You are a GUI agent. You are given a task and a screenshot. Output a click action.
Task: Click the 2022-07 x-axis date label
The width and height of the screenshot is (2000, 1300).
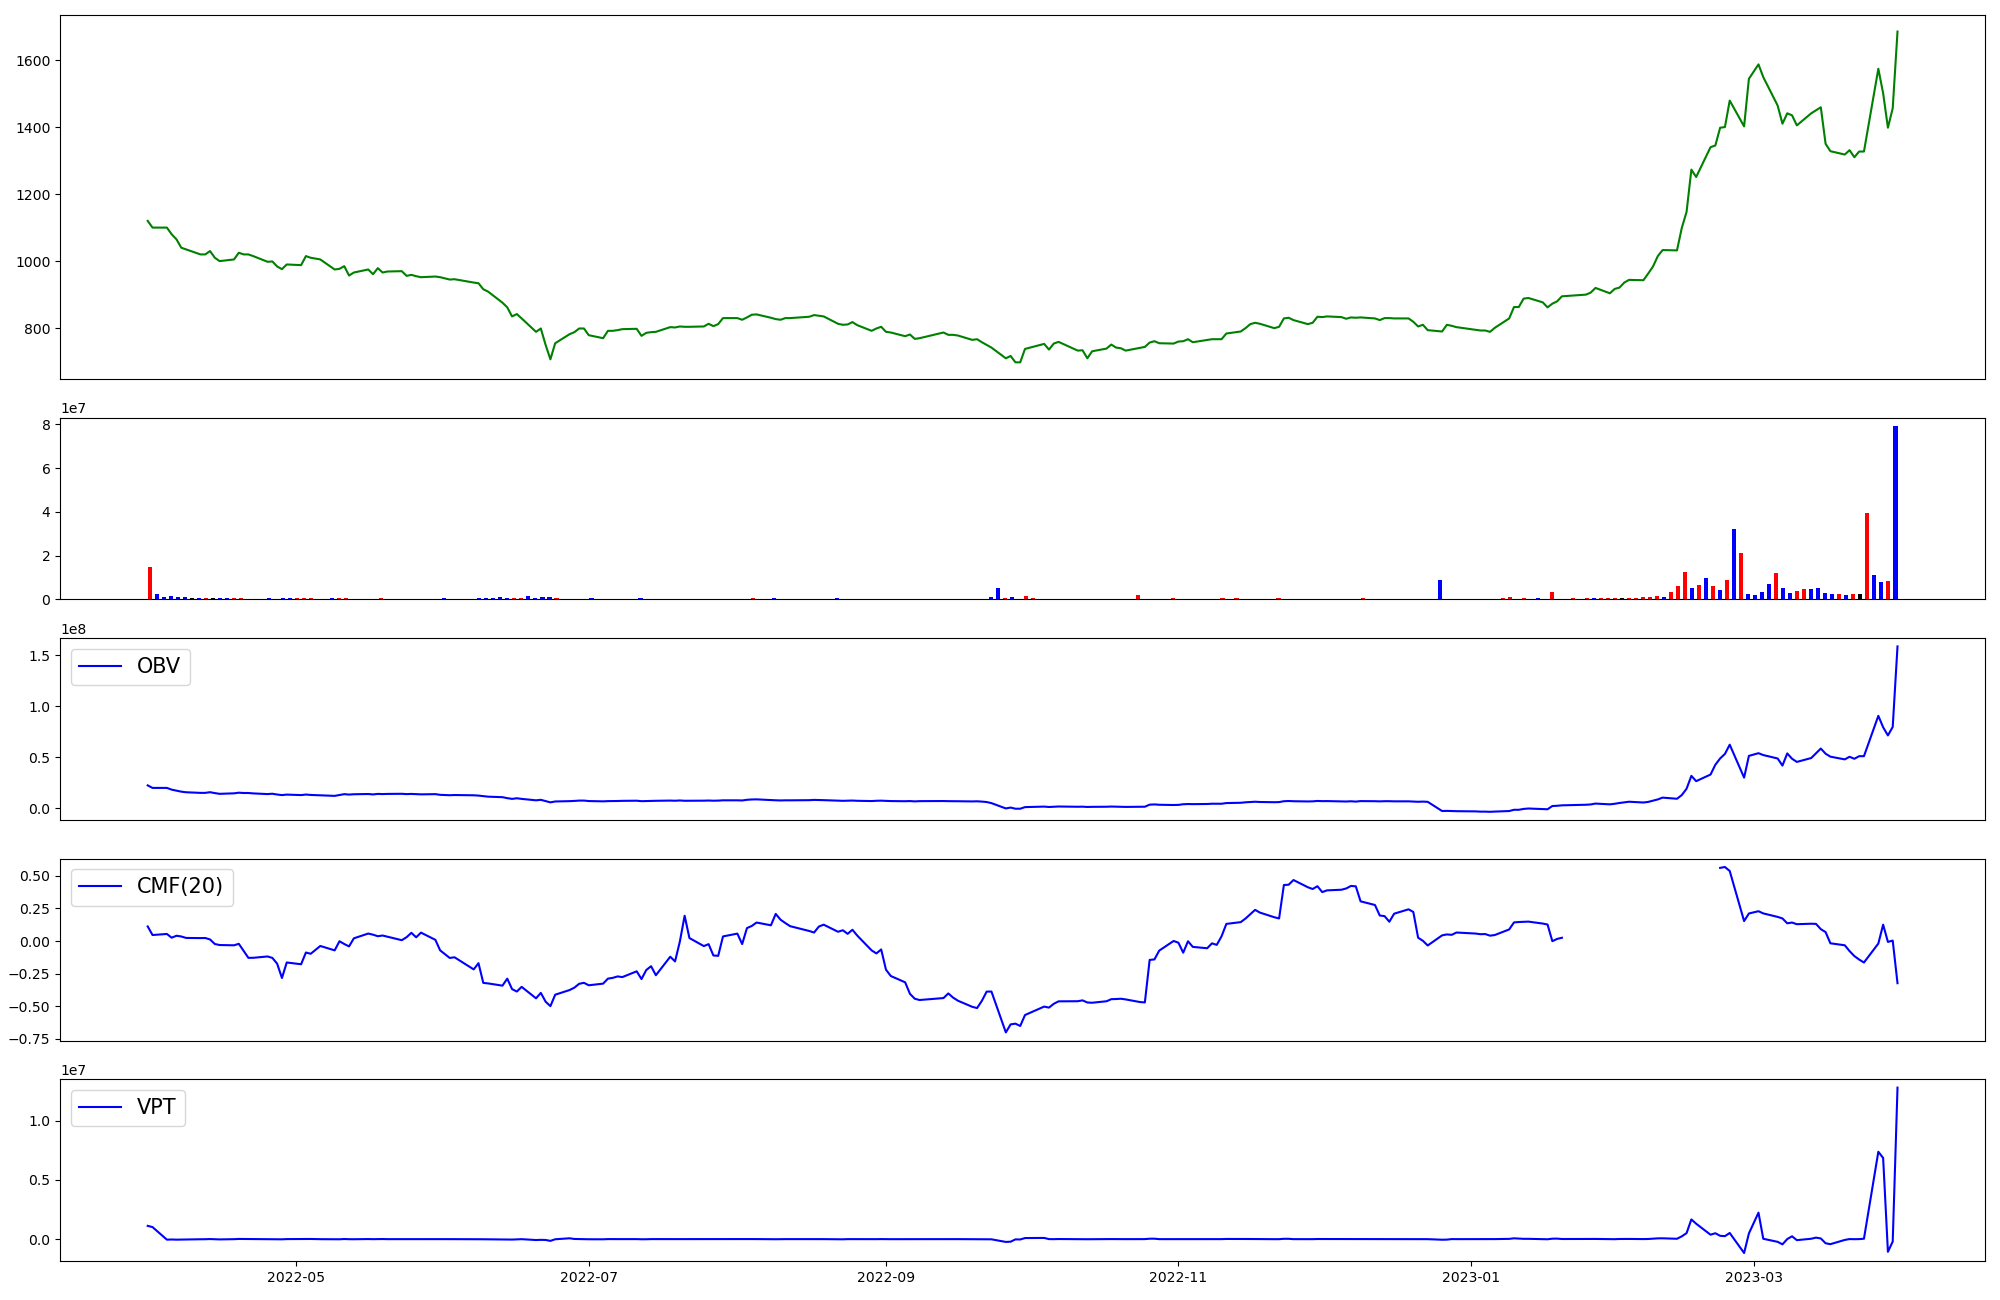(x=590, y=1277)
